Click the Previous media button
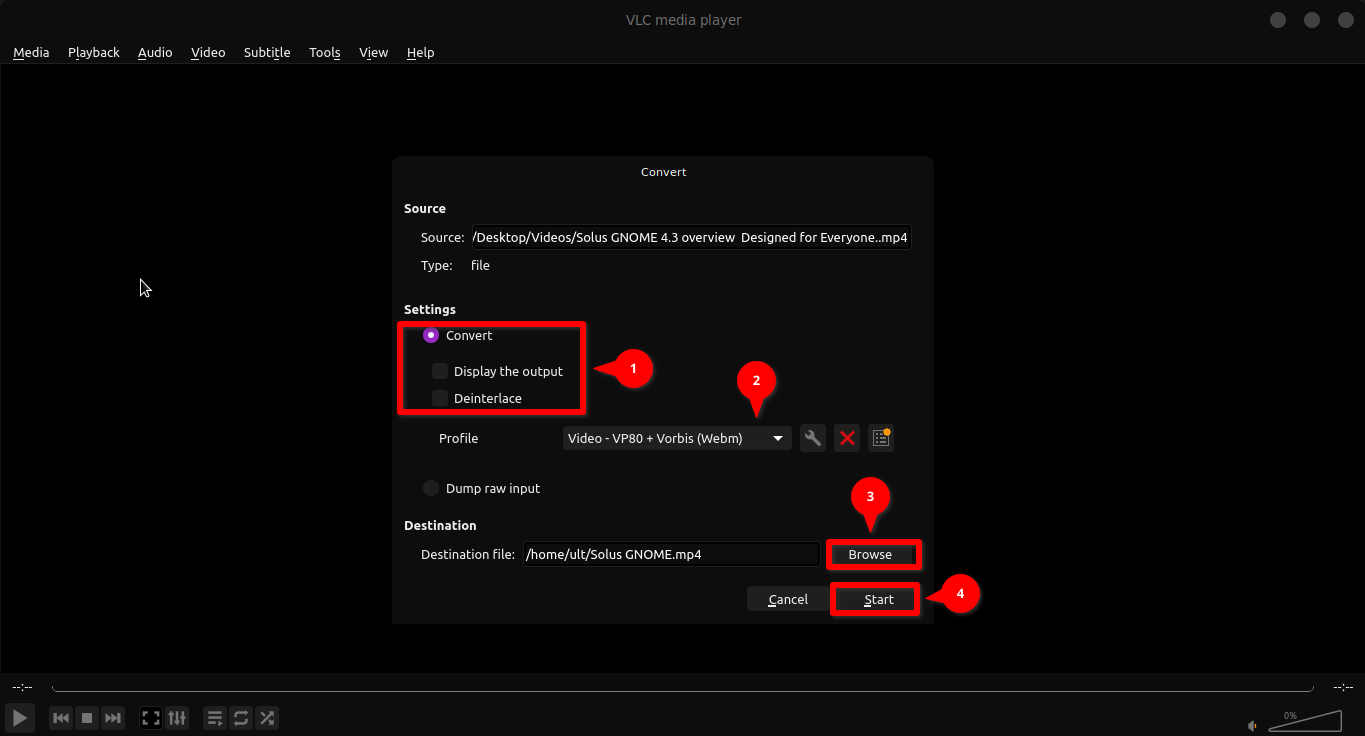The image size is (1365, 736). pos(61,718)
